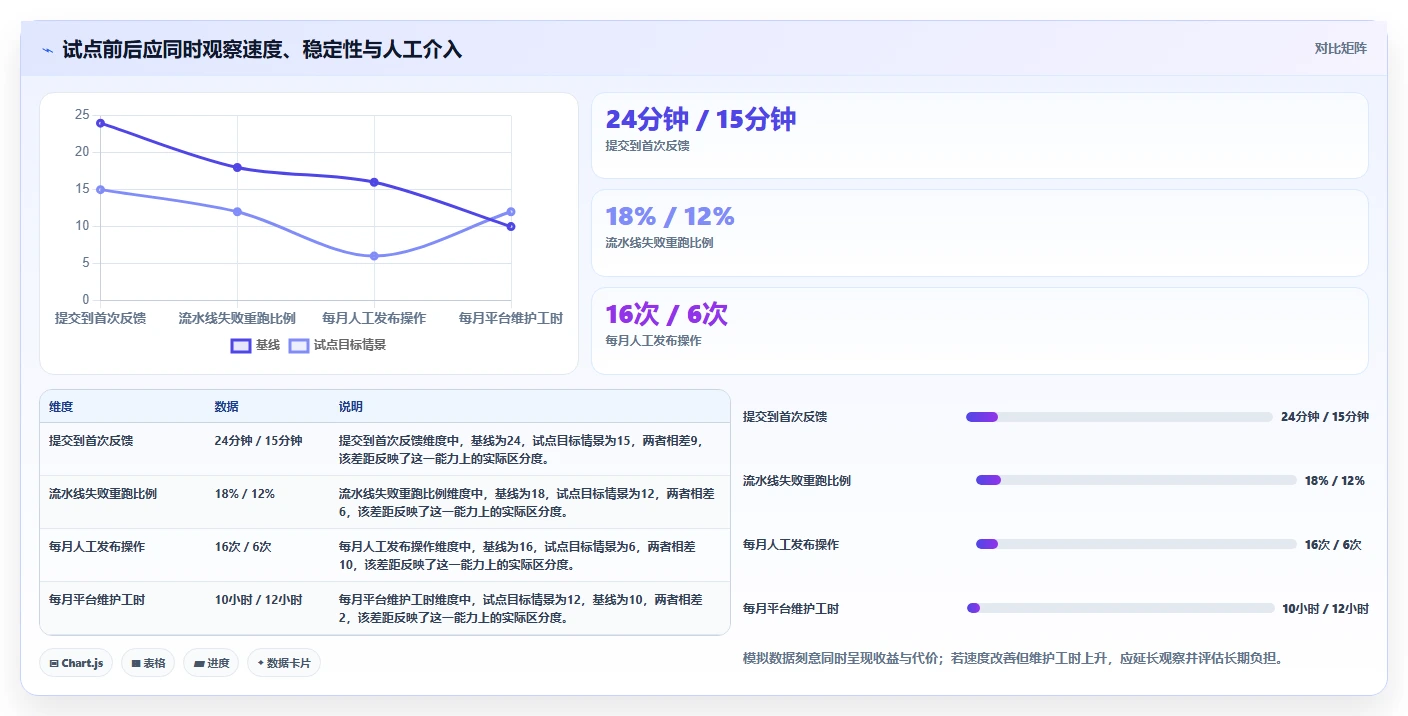Click the 提交到首次反馈 cell in the table

(x=91, y=440)
